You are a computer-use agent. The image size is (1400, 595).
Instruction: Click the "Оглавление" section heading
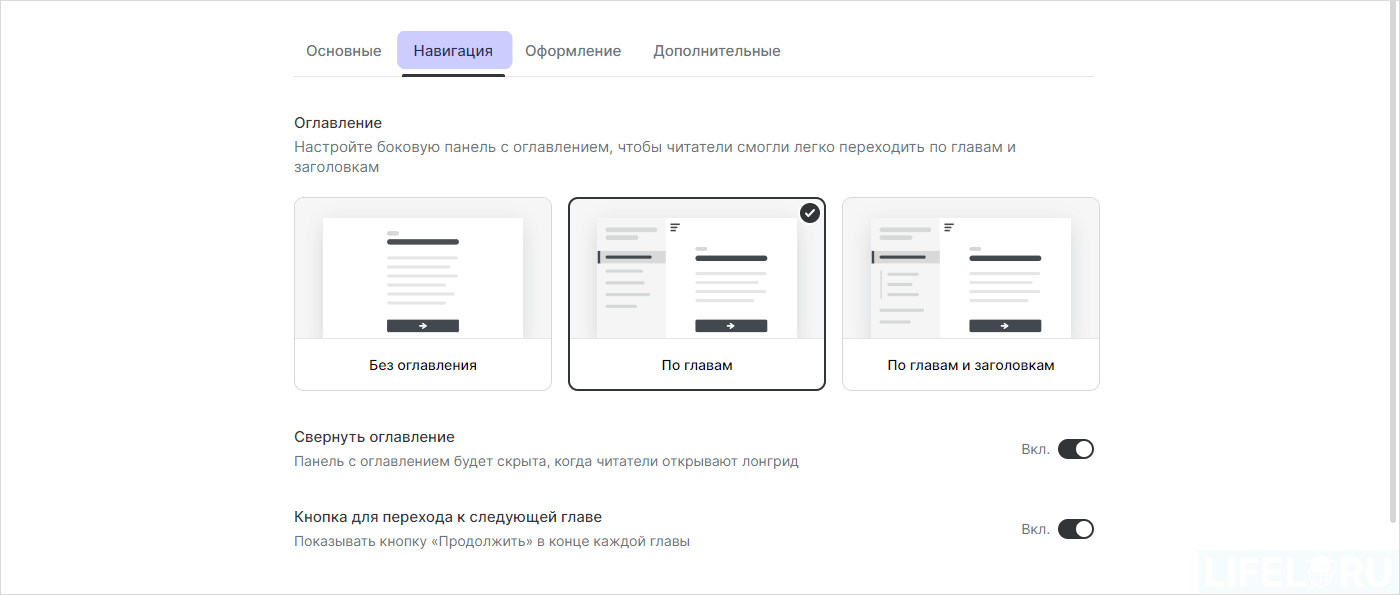coord(337,122)
